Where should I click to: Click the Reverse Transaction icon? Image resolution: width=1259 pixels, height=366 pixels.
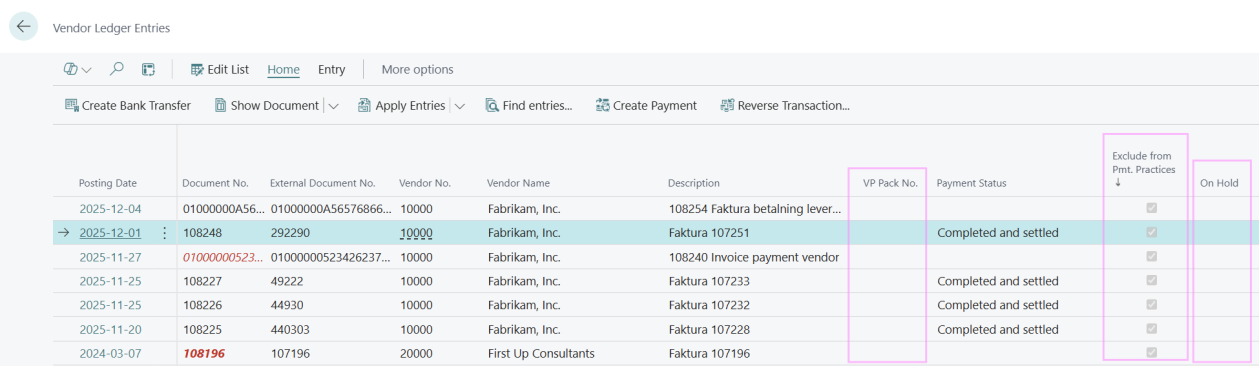click(x=727, y=105)
